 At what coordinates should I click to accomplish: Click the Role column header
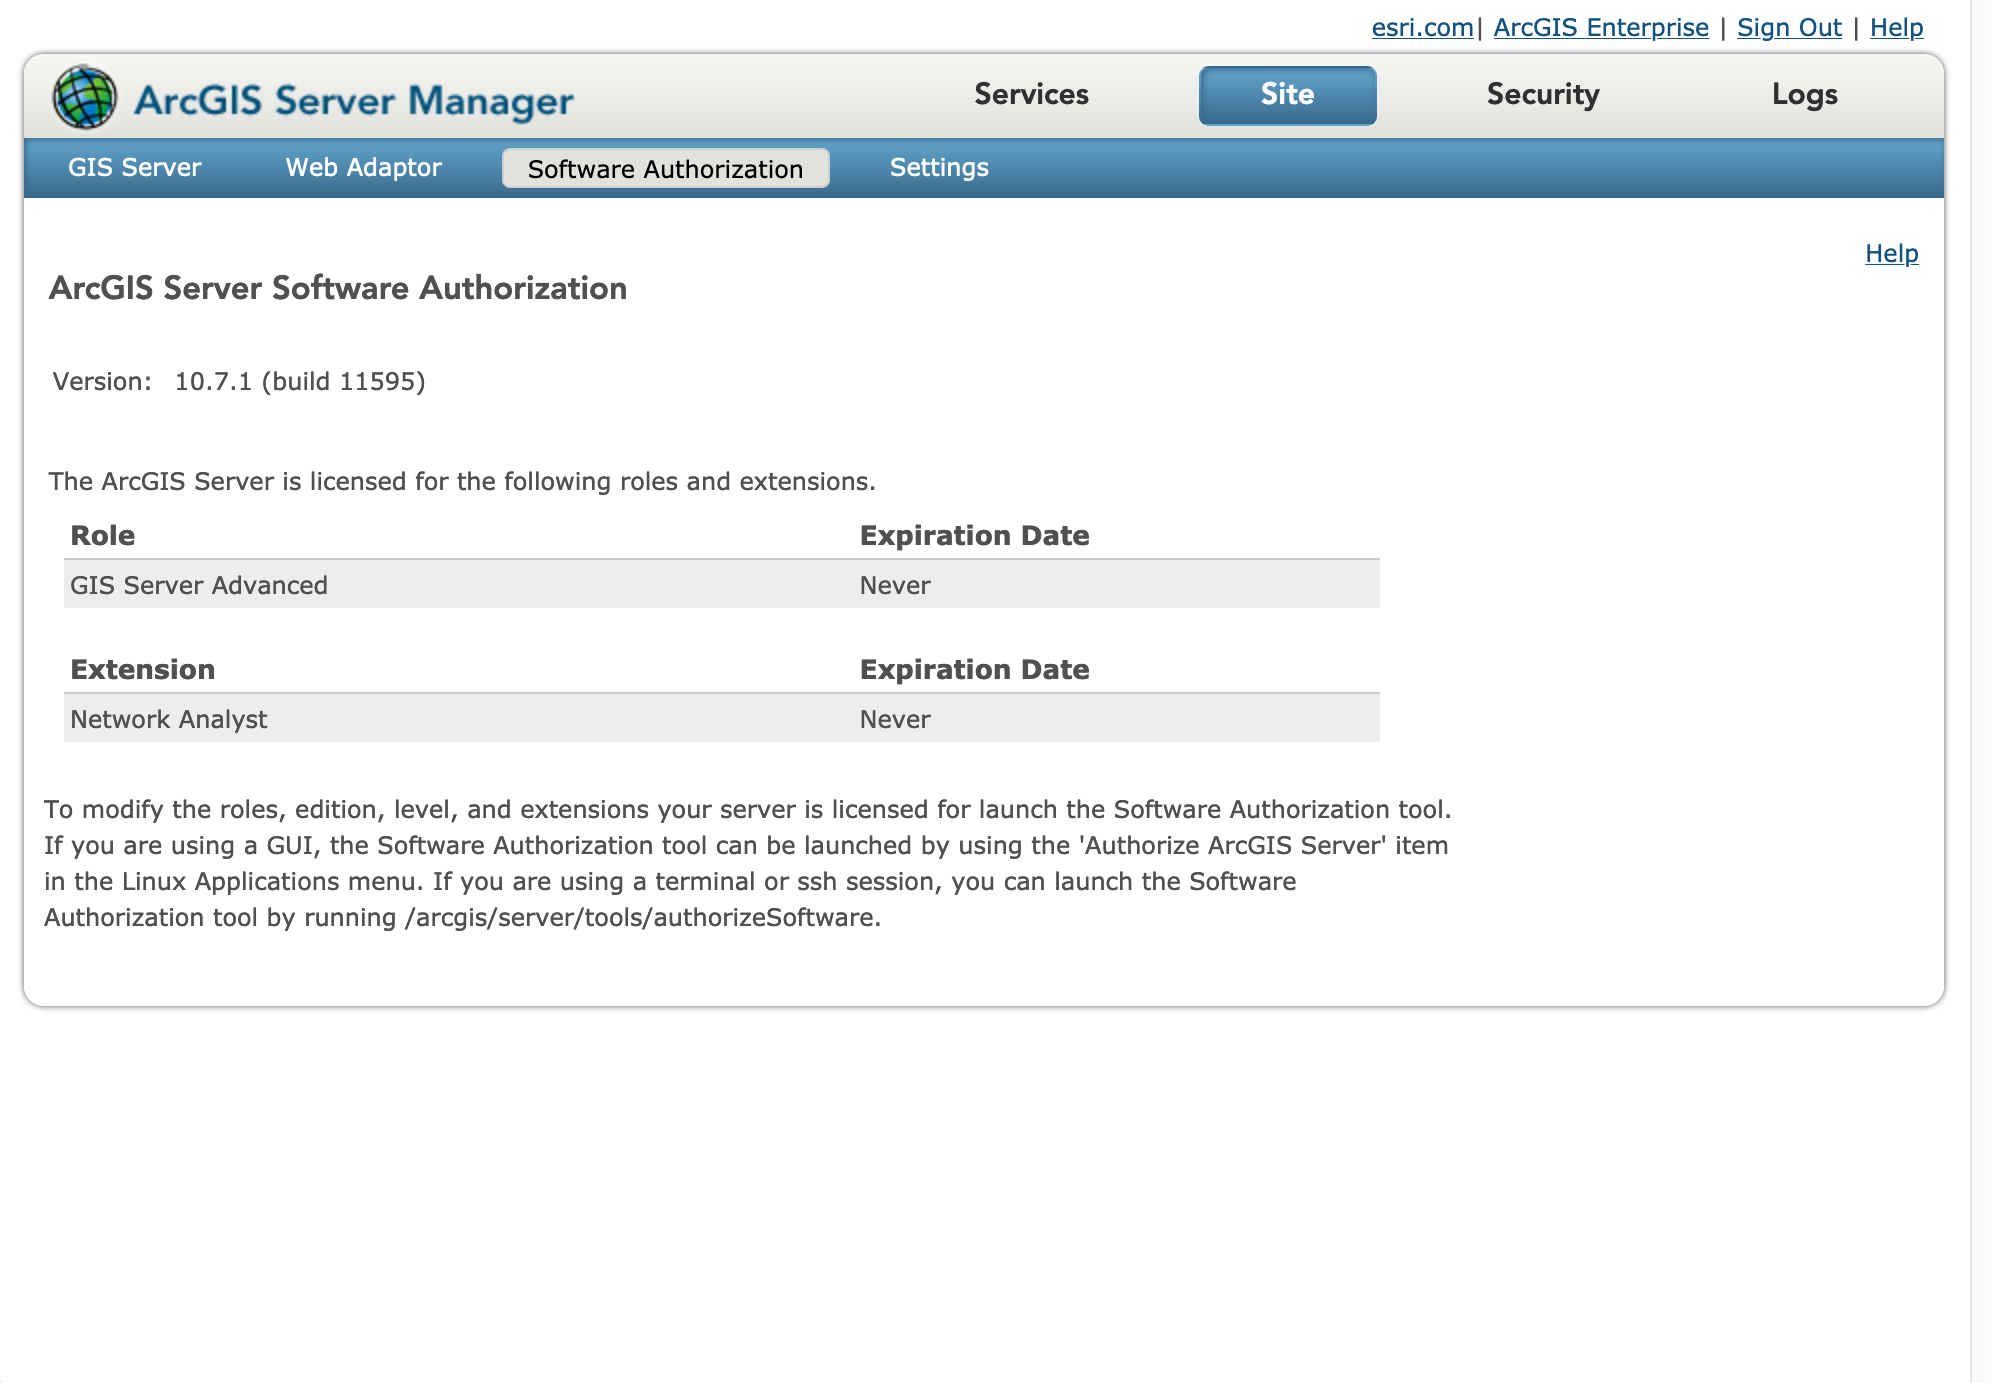(102, 535)
